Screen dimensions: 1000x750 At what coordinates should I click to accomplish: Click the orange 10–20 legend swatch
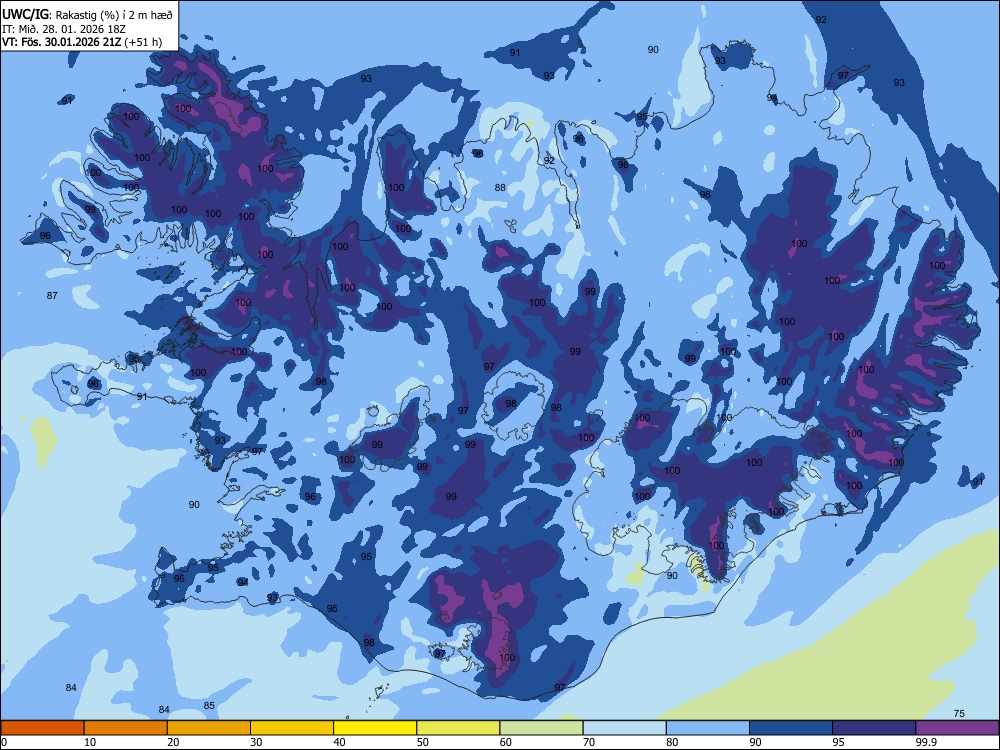pyautogui.click(x=126, y=728)
